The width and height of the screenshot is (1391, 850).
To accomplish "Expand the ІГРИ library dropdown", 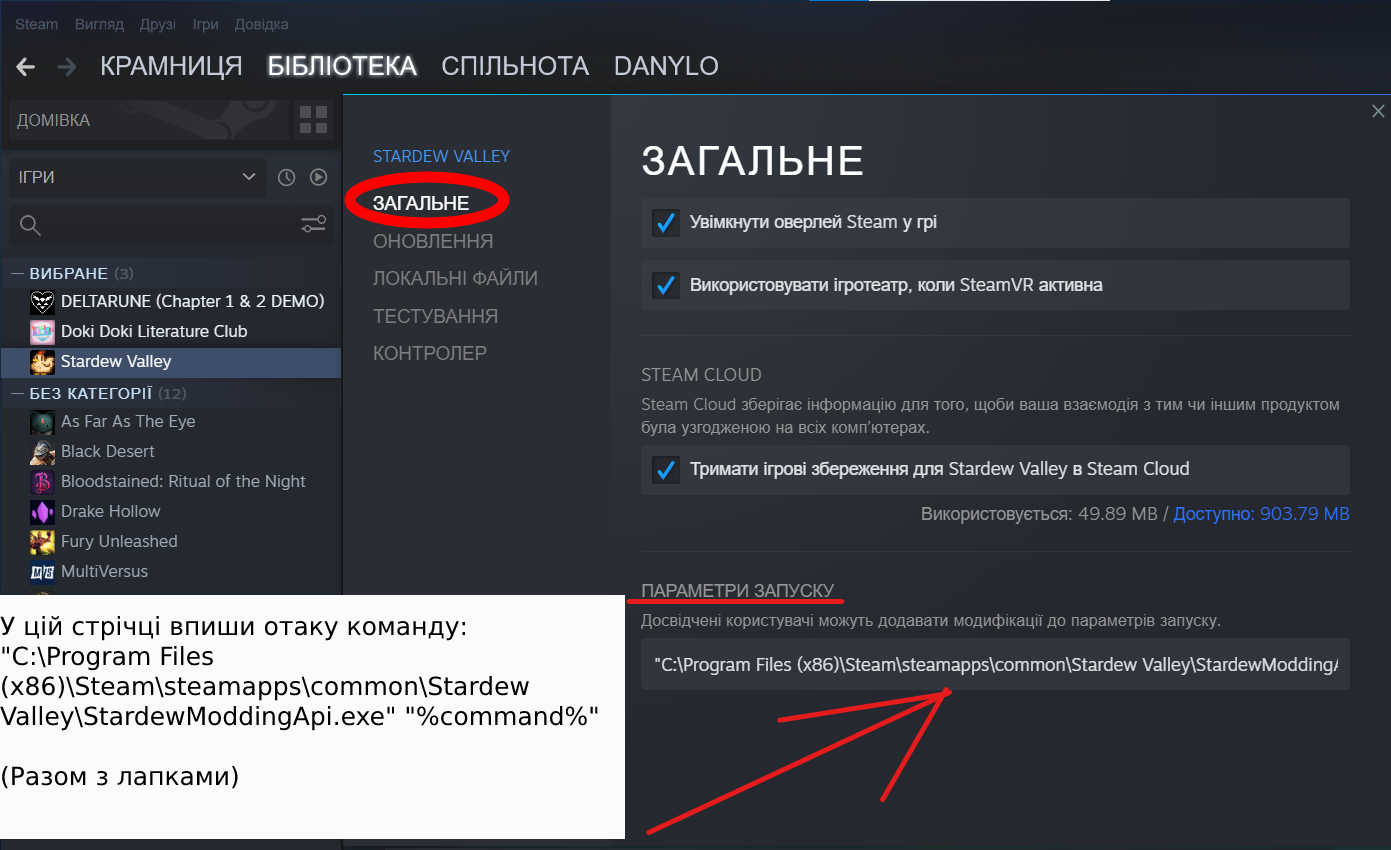I will pyautogui.click(x=137, y=177).
